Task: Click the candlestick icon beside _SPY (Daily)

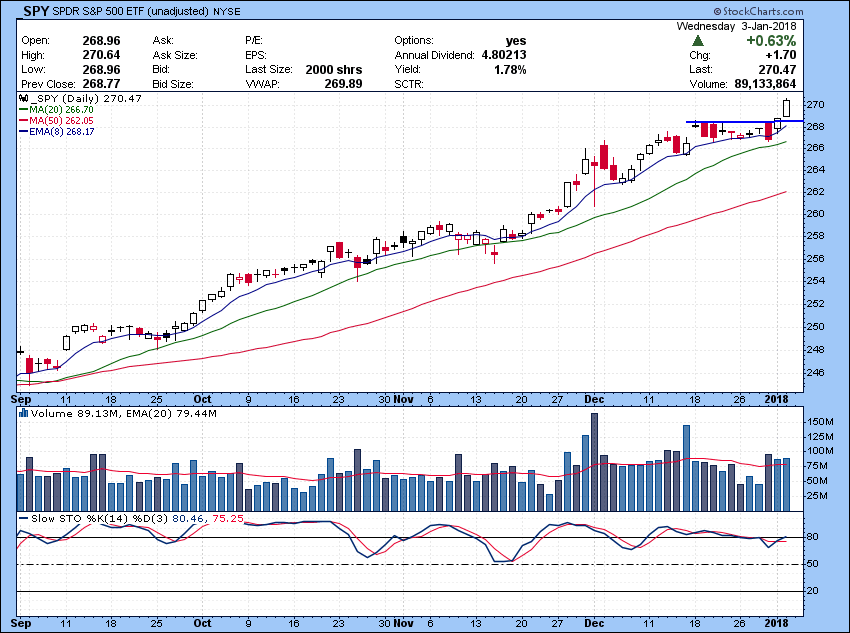Action: pyautogui.click(x=23, y=99)
